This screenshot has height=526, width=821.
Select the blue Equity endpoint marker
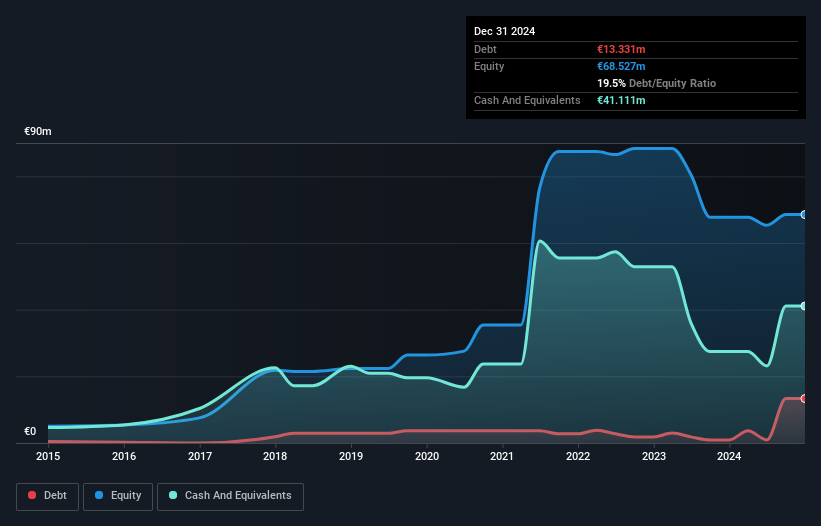(x=804, y=215)
